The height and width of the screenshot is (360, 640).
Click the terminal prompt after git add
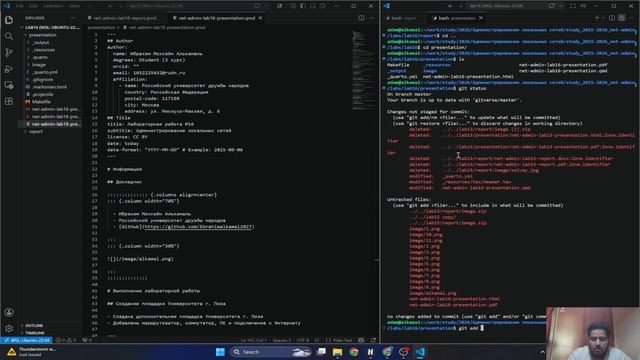(482, 328)
